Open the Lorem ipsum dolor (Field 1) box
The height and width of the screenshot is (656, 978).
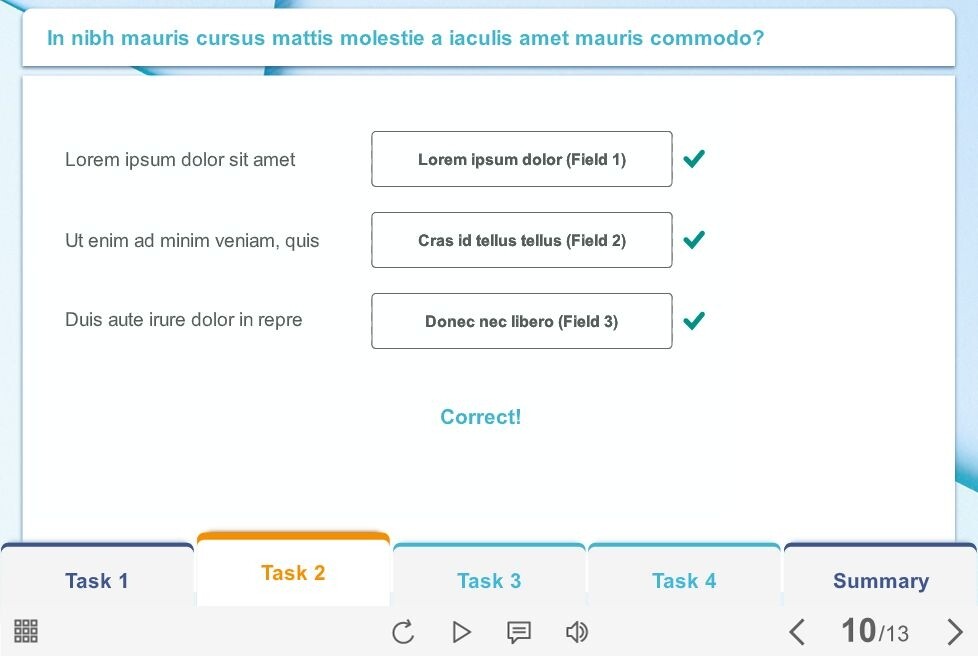[x=521, y=159]
